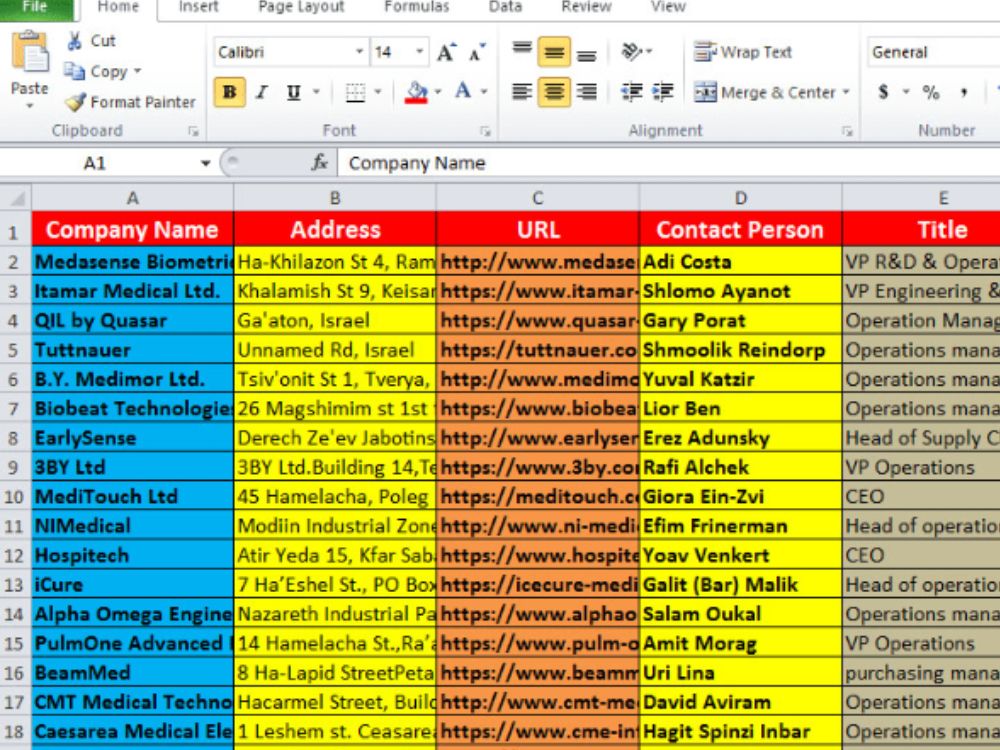Toggle center horizontal alignment
1000x750 pixels.
554,92
